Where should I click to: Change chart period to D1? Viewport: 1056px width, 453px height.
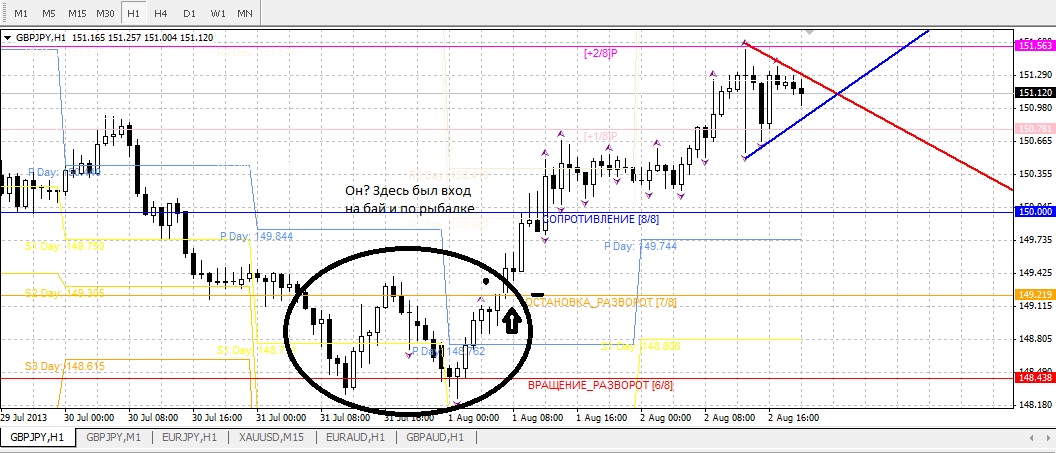tap(189, 13)
